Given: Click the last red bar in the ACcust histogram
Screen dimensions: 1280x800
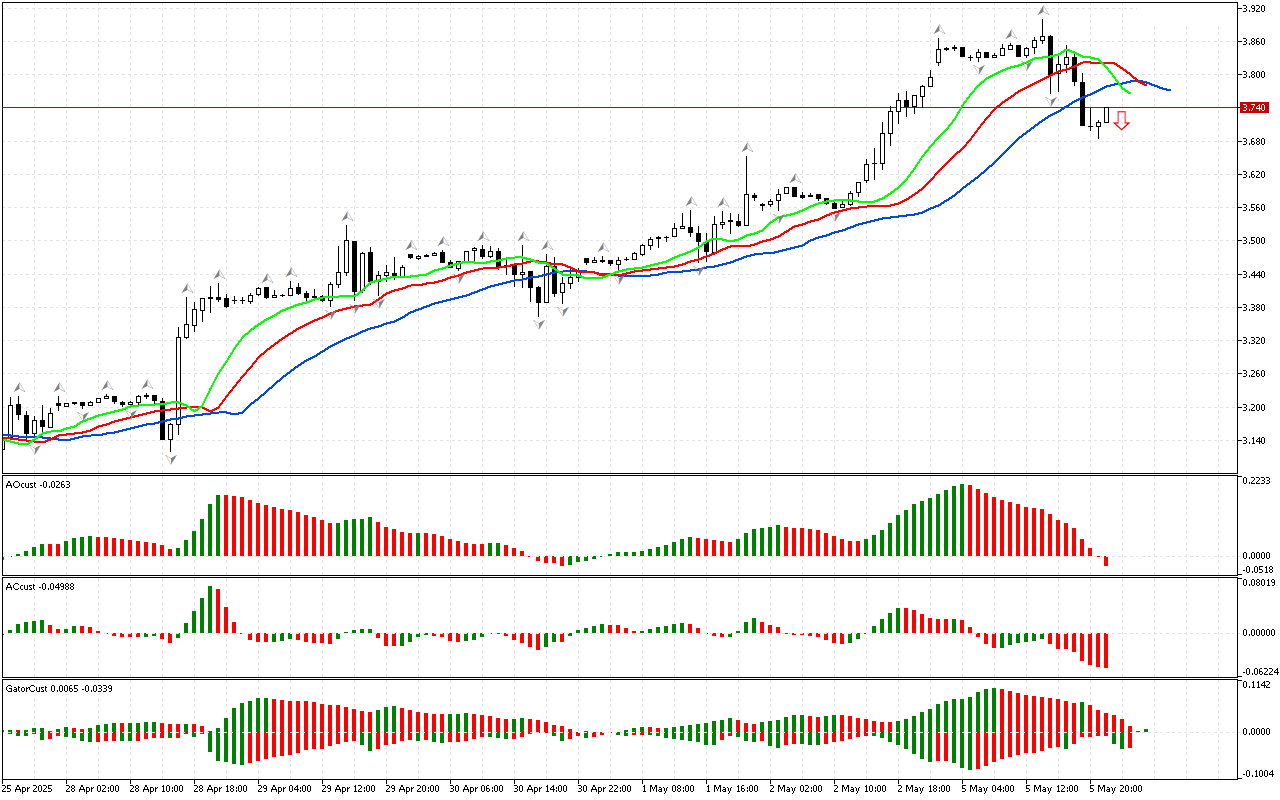Looking at the screenshot, I should 1106,650.
